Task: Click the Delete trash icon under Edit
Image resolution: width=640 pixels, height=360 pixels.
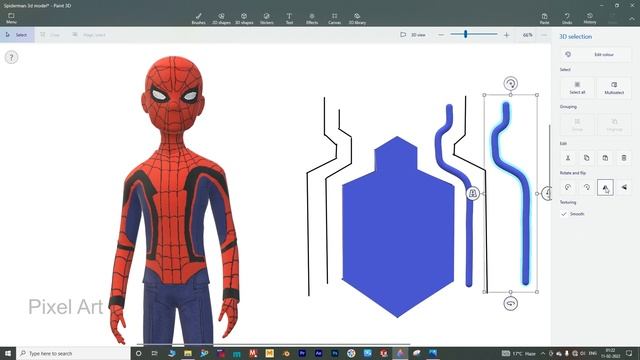Action: (624, 158)
